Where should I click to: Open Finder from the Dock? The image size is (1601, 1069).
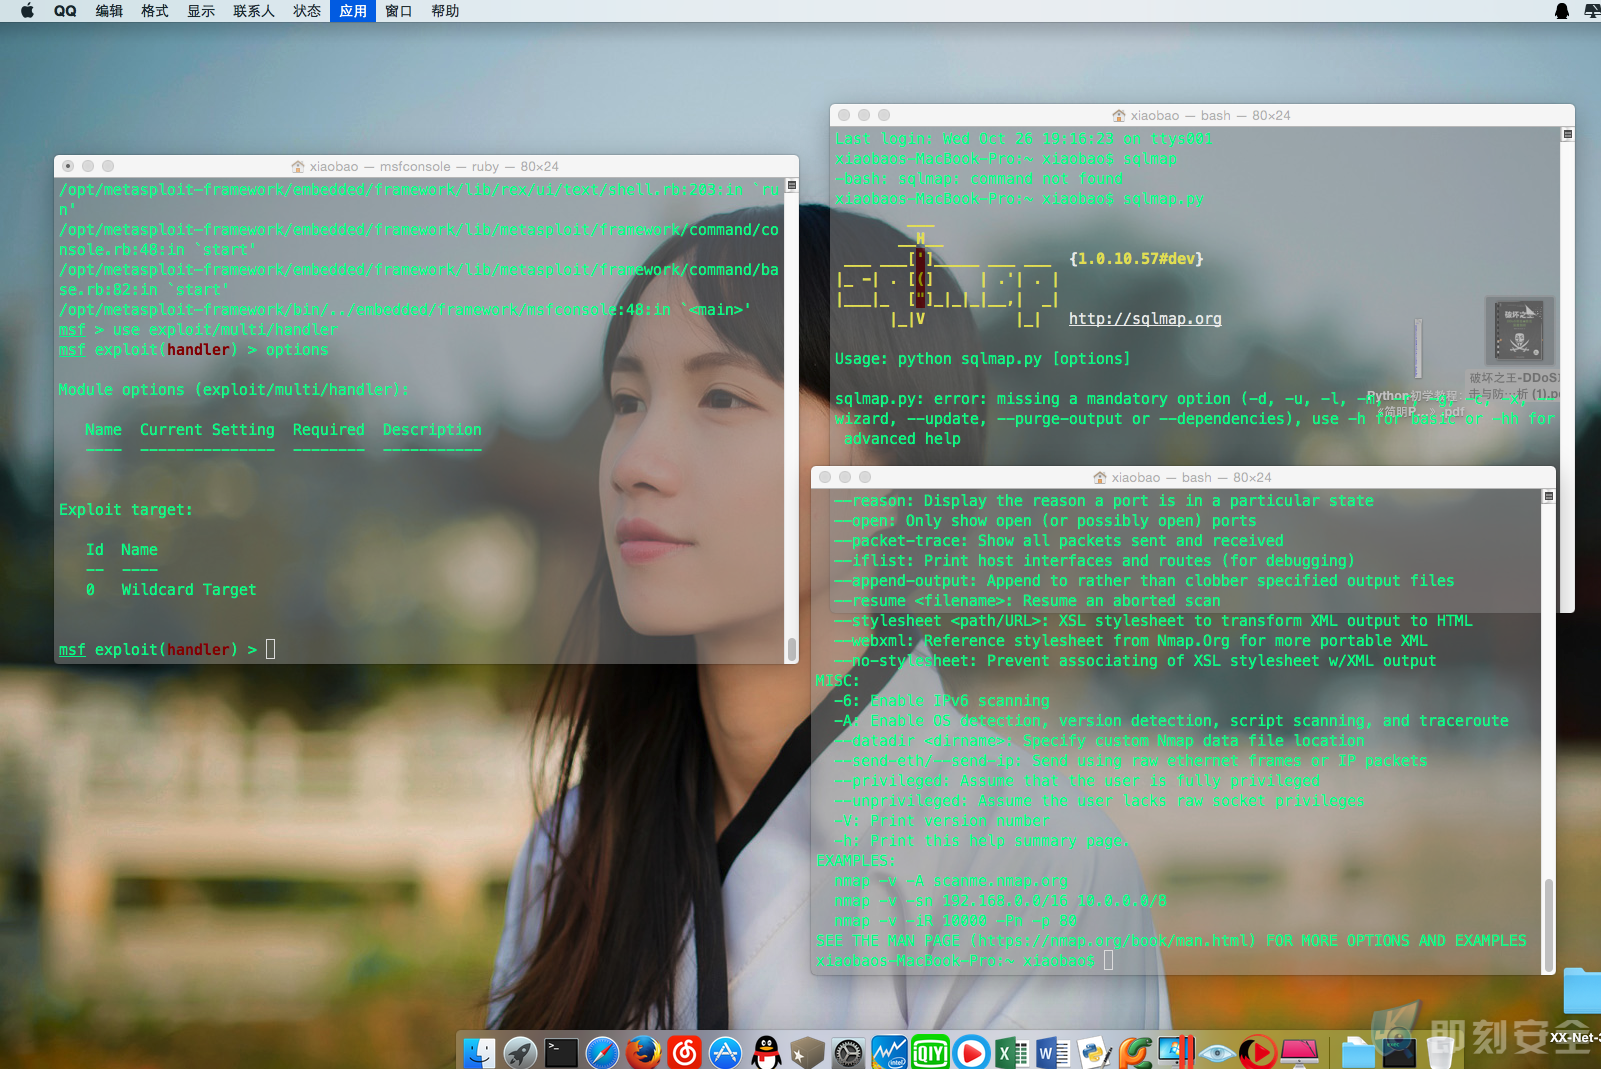tap(479, 1052)
